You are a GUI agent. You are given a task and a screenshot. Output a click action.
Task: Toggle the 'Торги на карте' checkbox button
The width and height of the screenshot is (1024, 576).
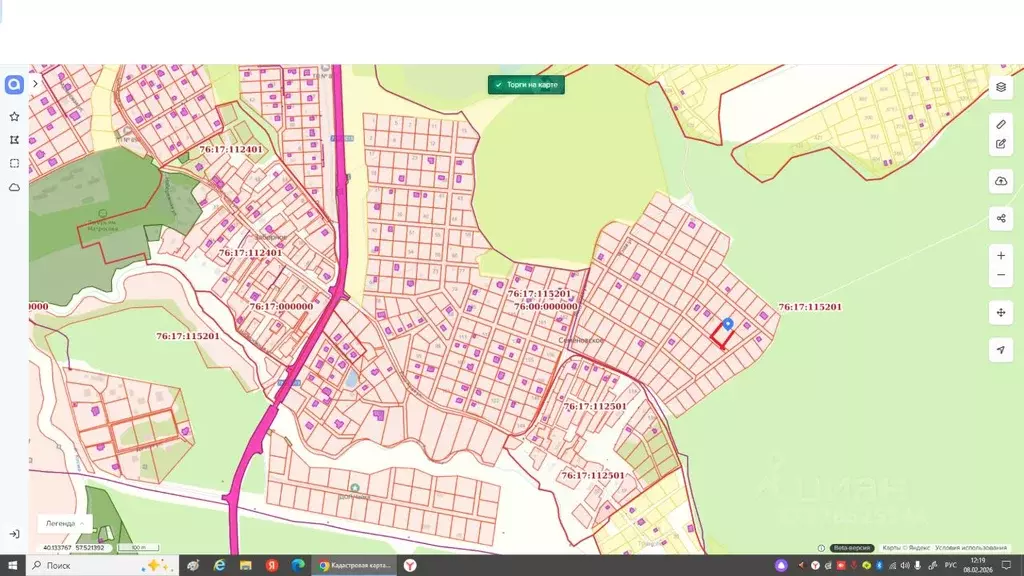coord(526,85)
